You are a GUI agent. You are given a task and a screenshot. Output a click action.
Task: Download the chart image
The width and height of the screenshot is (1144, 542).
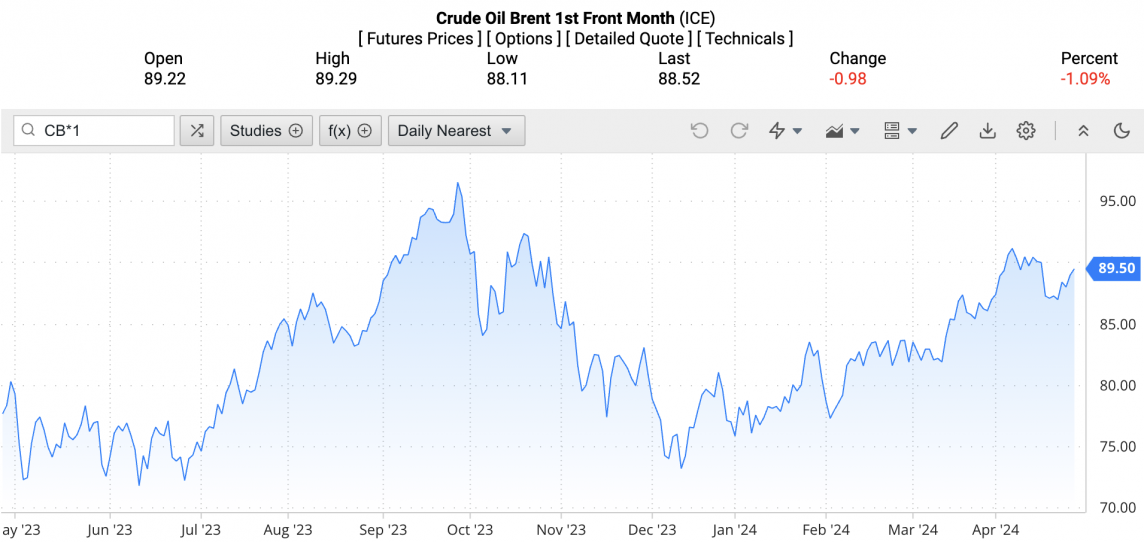point(987,131)
